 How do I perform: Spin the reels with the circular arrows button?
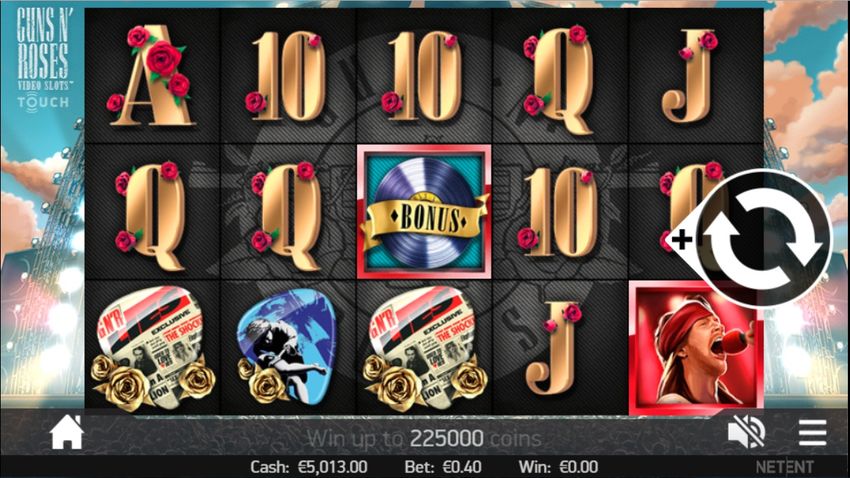(x=764, y=239)
